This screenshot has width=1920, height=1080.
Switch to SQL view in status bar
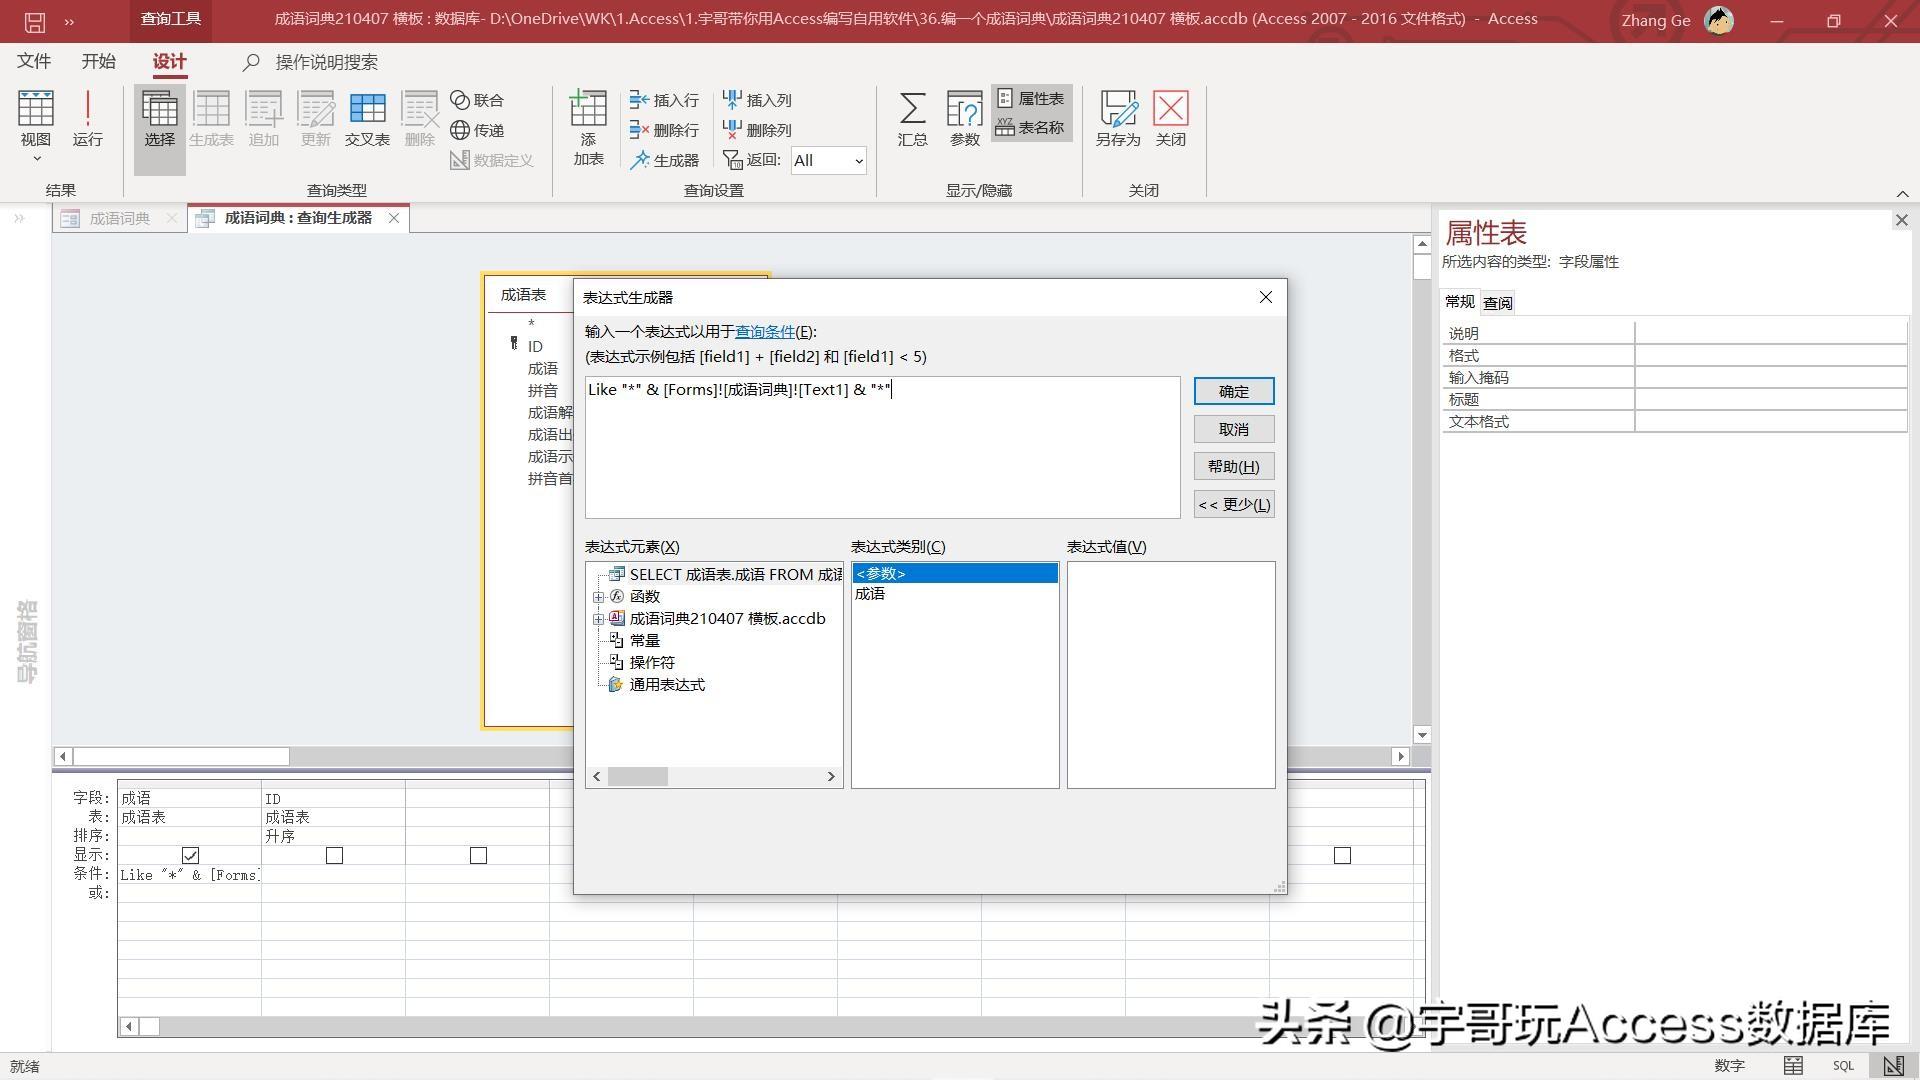(1843, 1066)
